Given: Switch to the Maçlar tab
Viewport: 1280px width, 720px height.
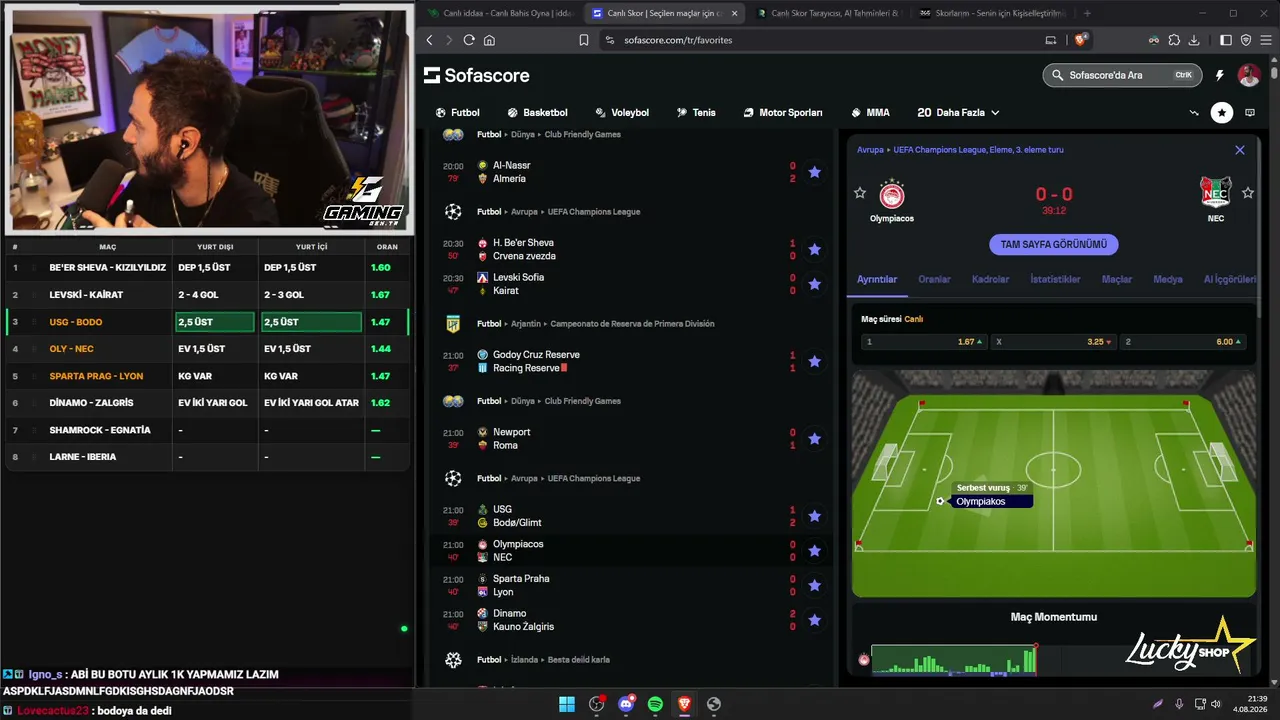Looking at the screenshot, I should [1117, 280].
